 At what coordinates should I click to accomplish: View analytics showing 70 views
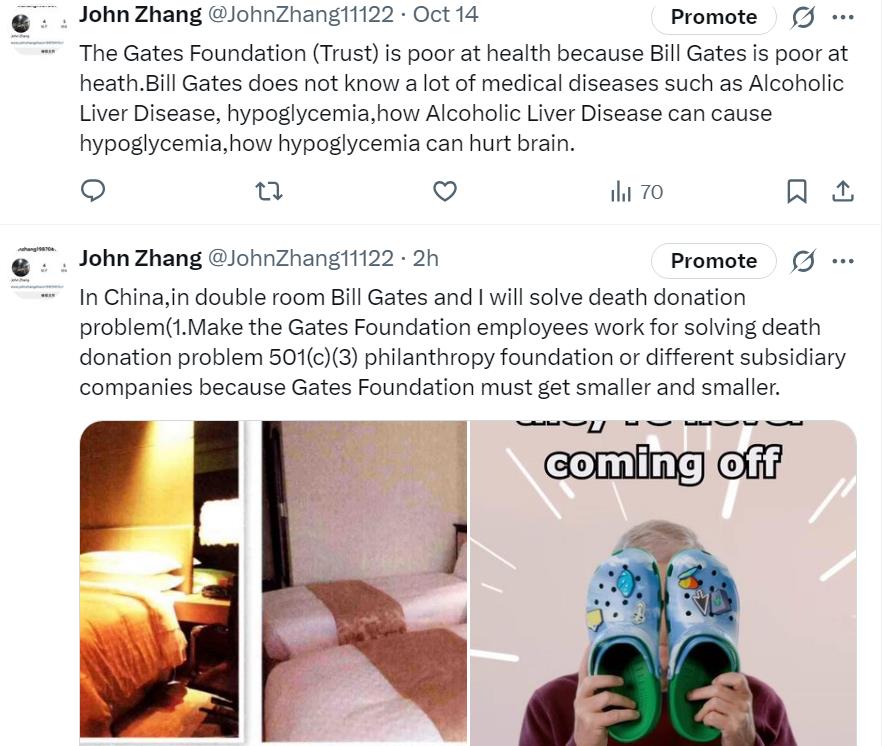coord(637,192)
